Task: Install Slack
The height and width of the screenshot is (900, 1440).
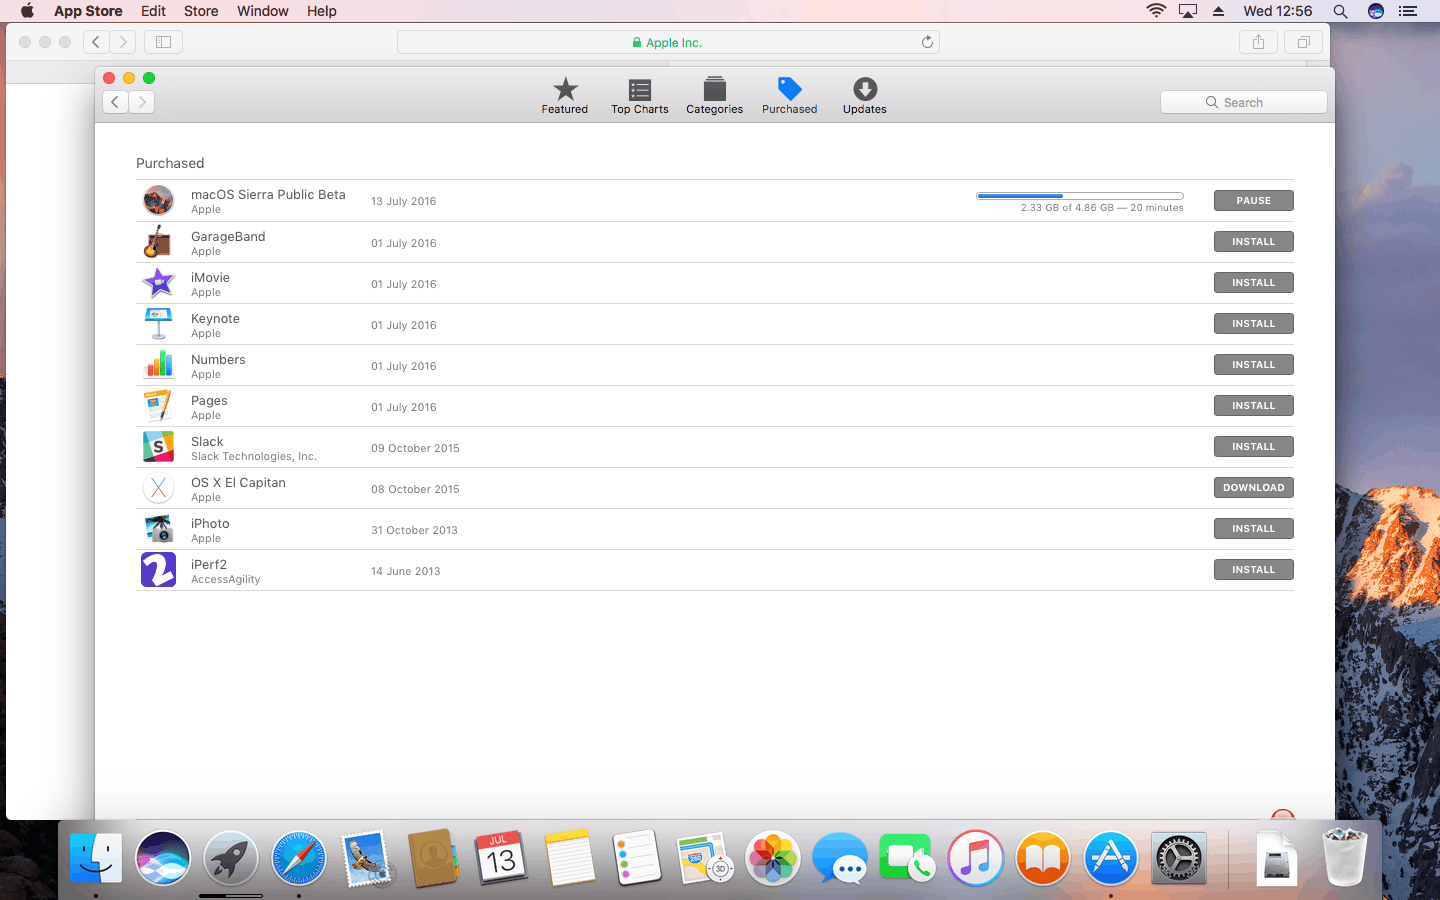Action: click(1253, 446)
